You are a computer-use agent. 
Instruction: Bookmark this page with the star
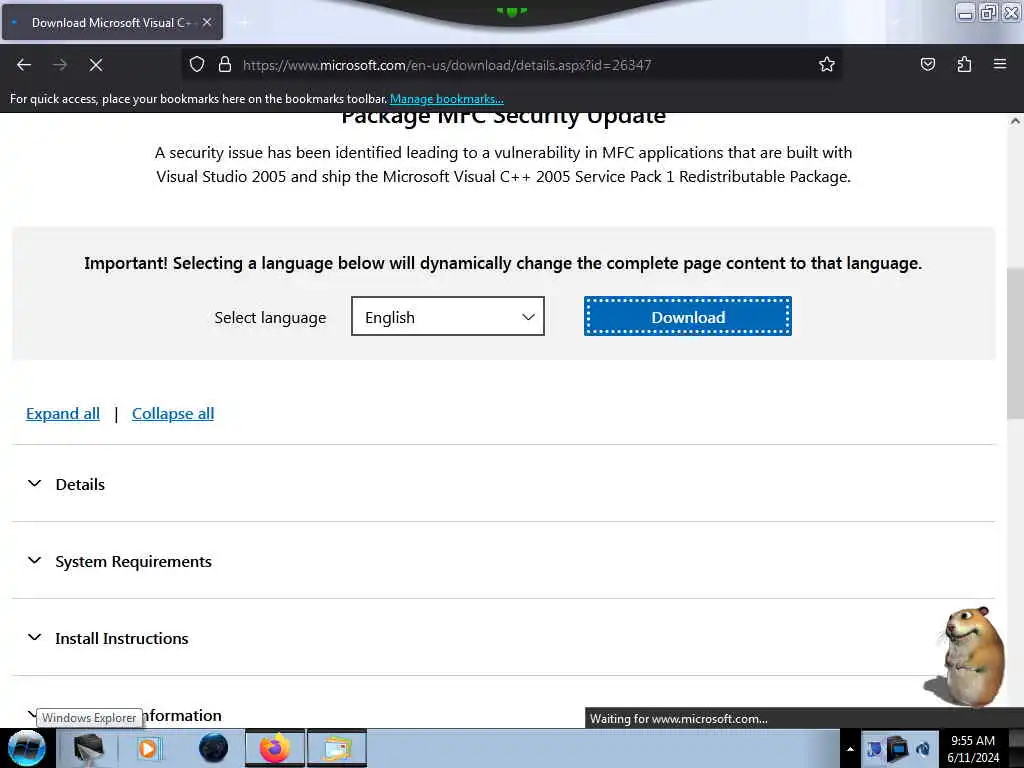[x=827, y=64]
